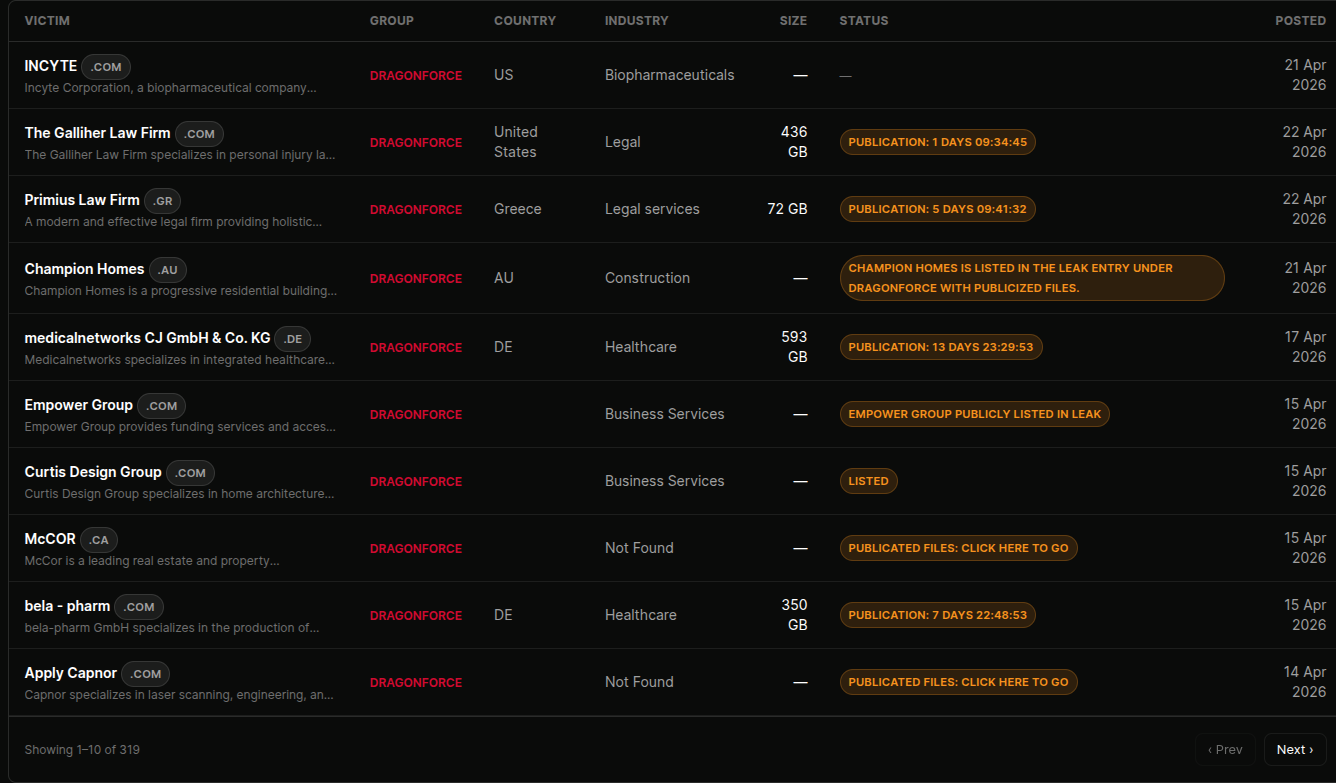Click the .COM tag next to Empower Group
The image size is (1336, 783).
pos(162,406)
